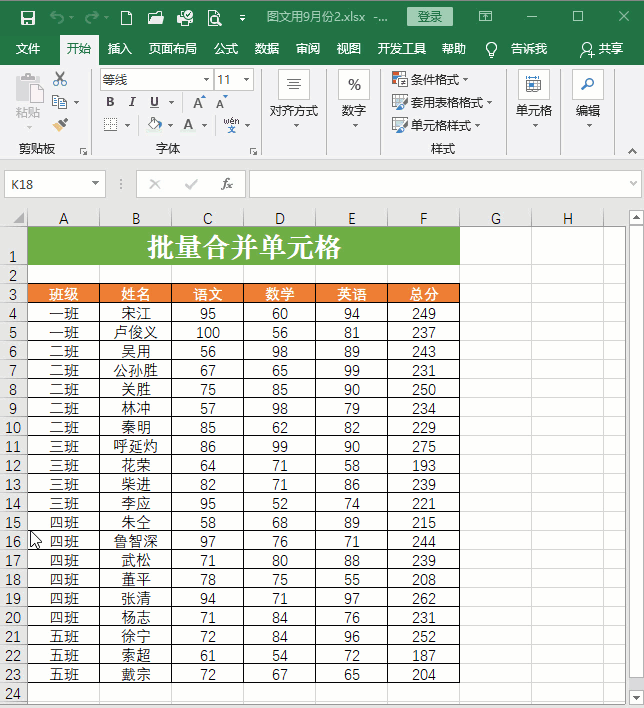This screenshot has width=644, height=708.
Task: Click the Print Preview icon
Action: pos(214,18)
